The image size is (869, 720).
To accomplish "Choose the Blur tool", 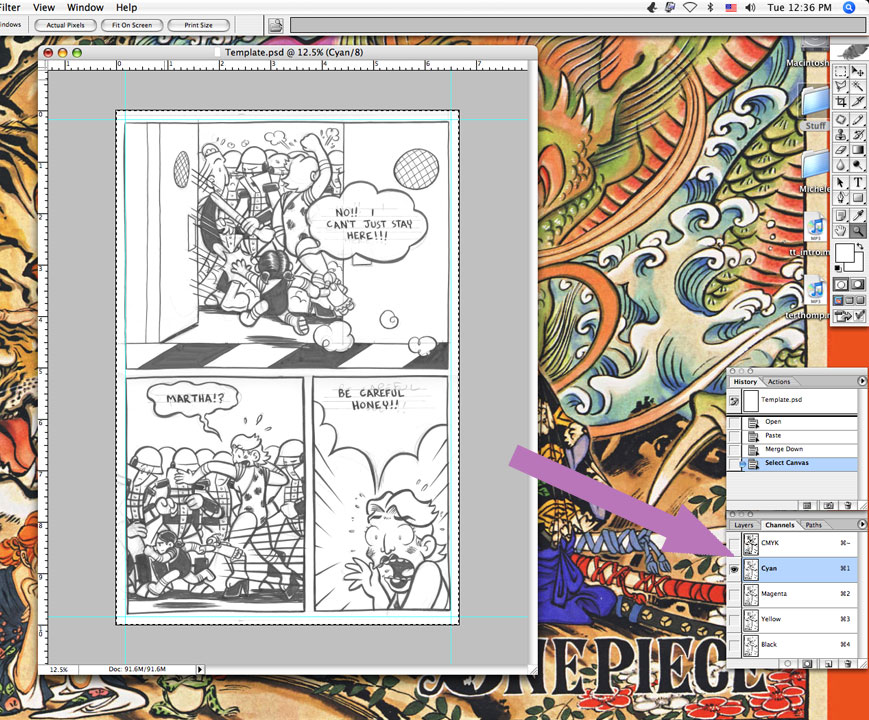I will click(x=841, y=165).
